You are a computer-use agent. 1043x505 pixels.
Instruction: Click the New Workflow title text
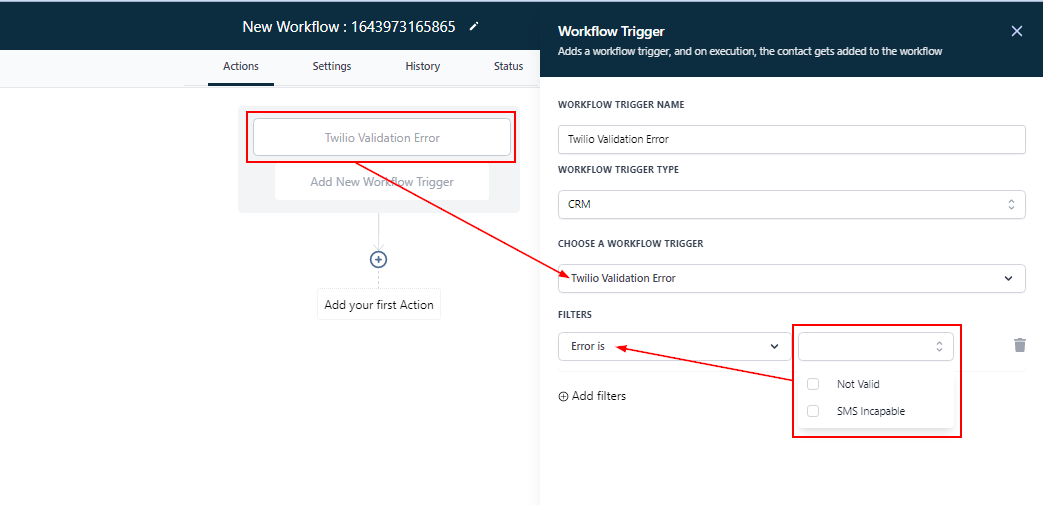coord(348,27)
